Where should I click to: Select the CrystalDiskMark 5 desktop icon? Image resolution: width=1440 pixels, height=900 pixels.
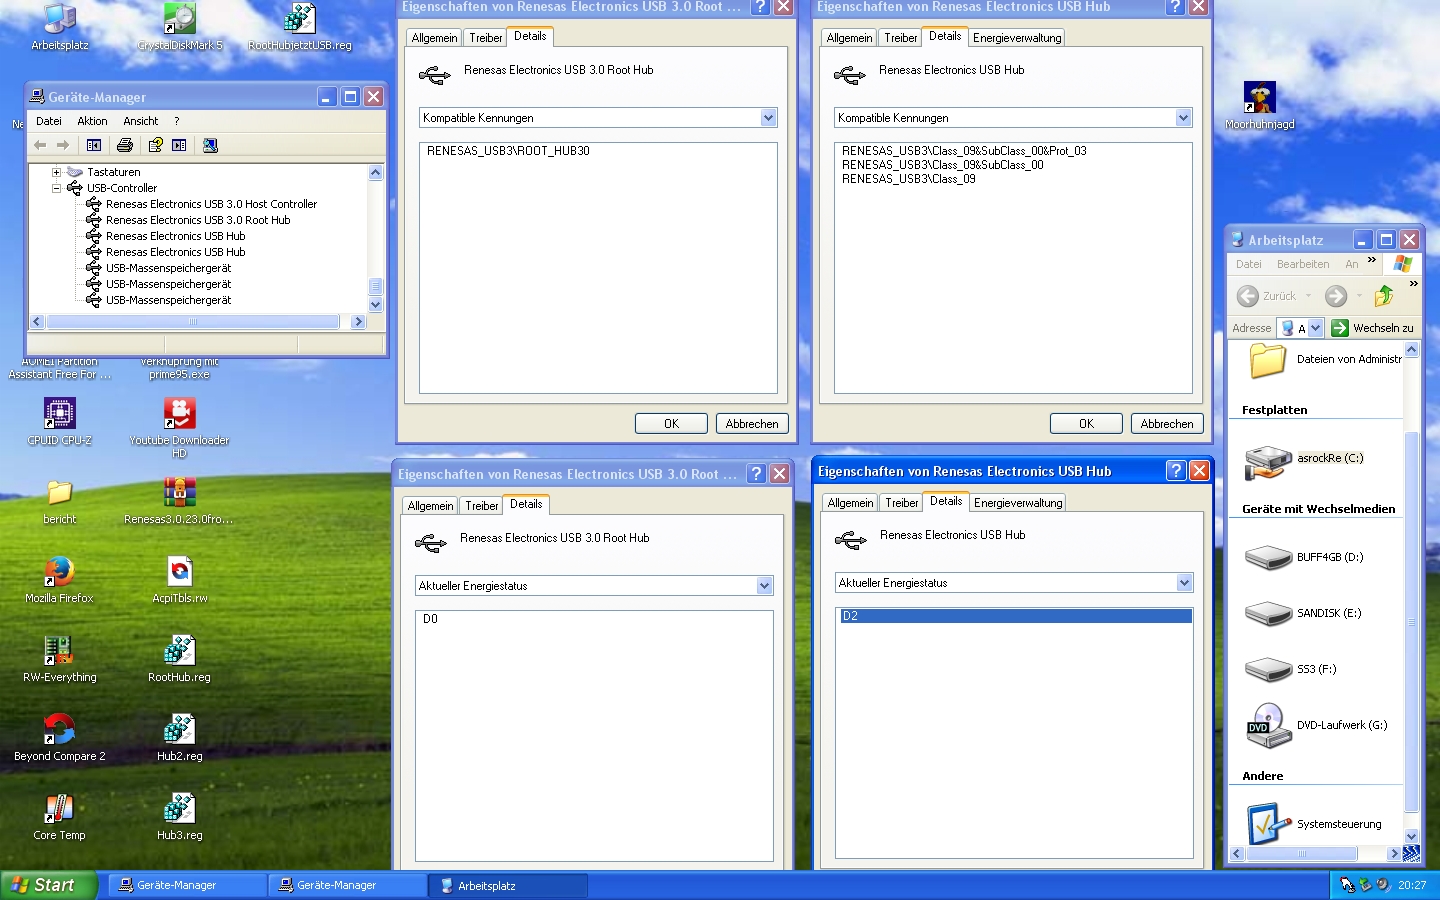[x=180, y=27]
